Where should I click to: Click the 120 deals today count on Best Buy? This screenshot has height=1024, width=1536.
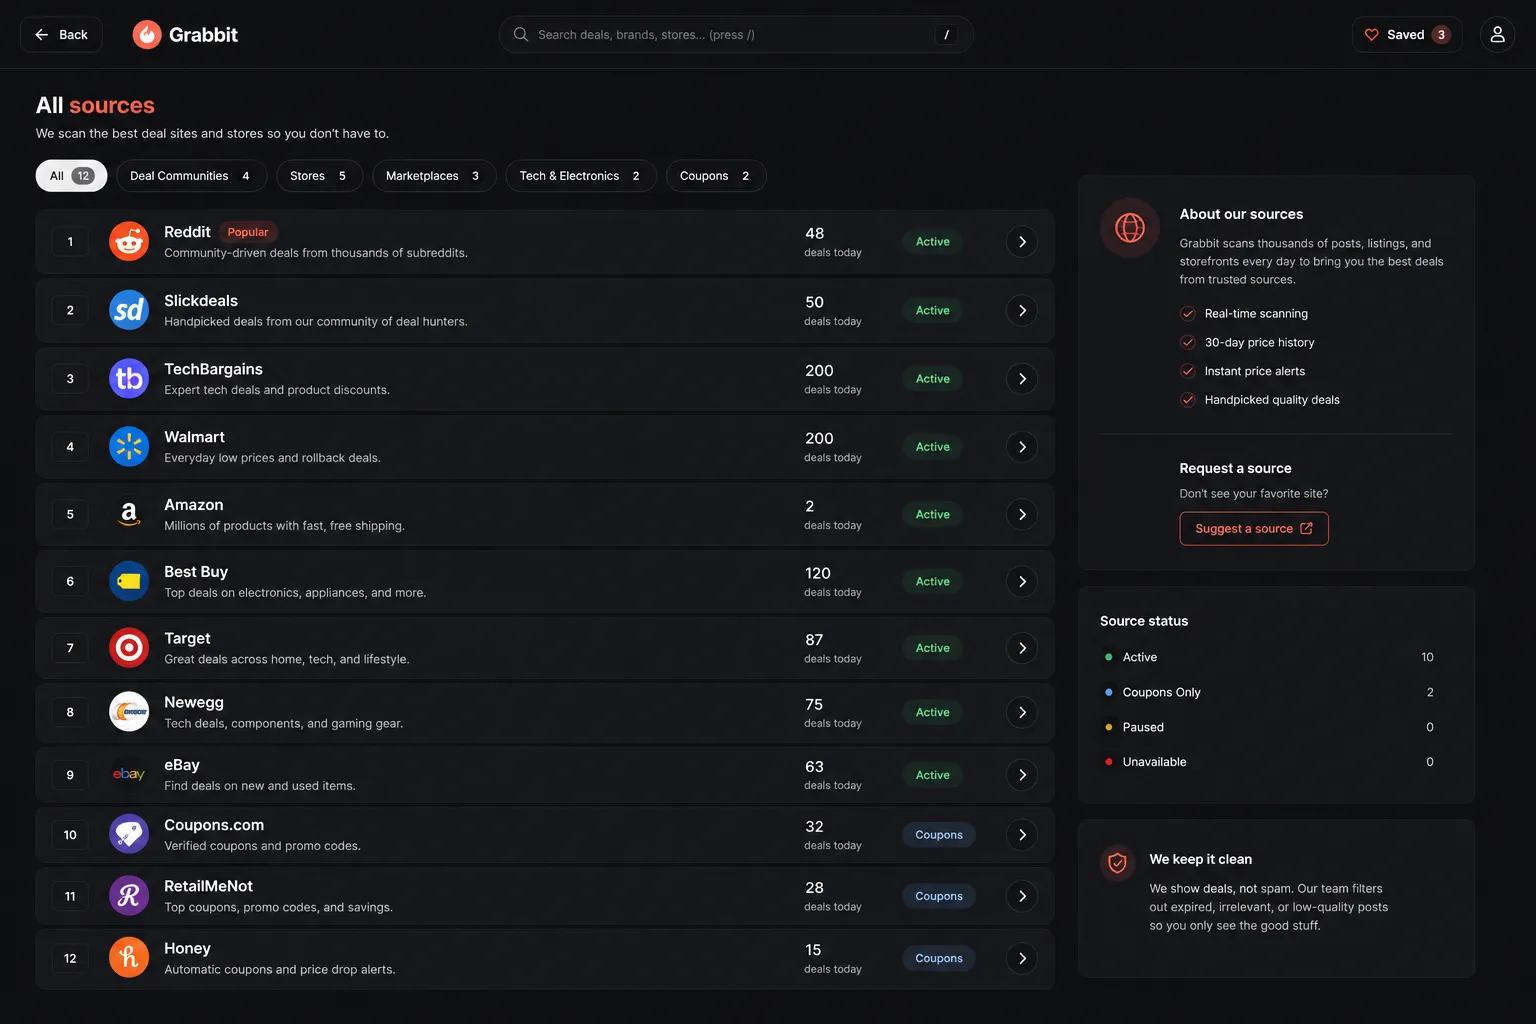coord(833,582)
